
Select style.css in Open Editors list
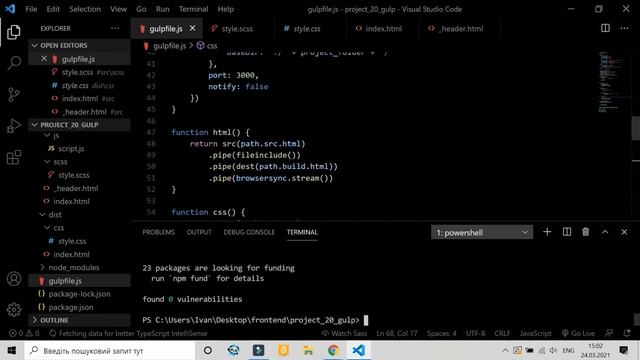pos(75,85)
